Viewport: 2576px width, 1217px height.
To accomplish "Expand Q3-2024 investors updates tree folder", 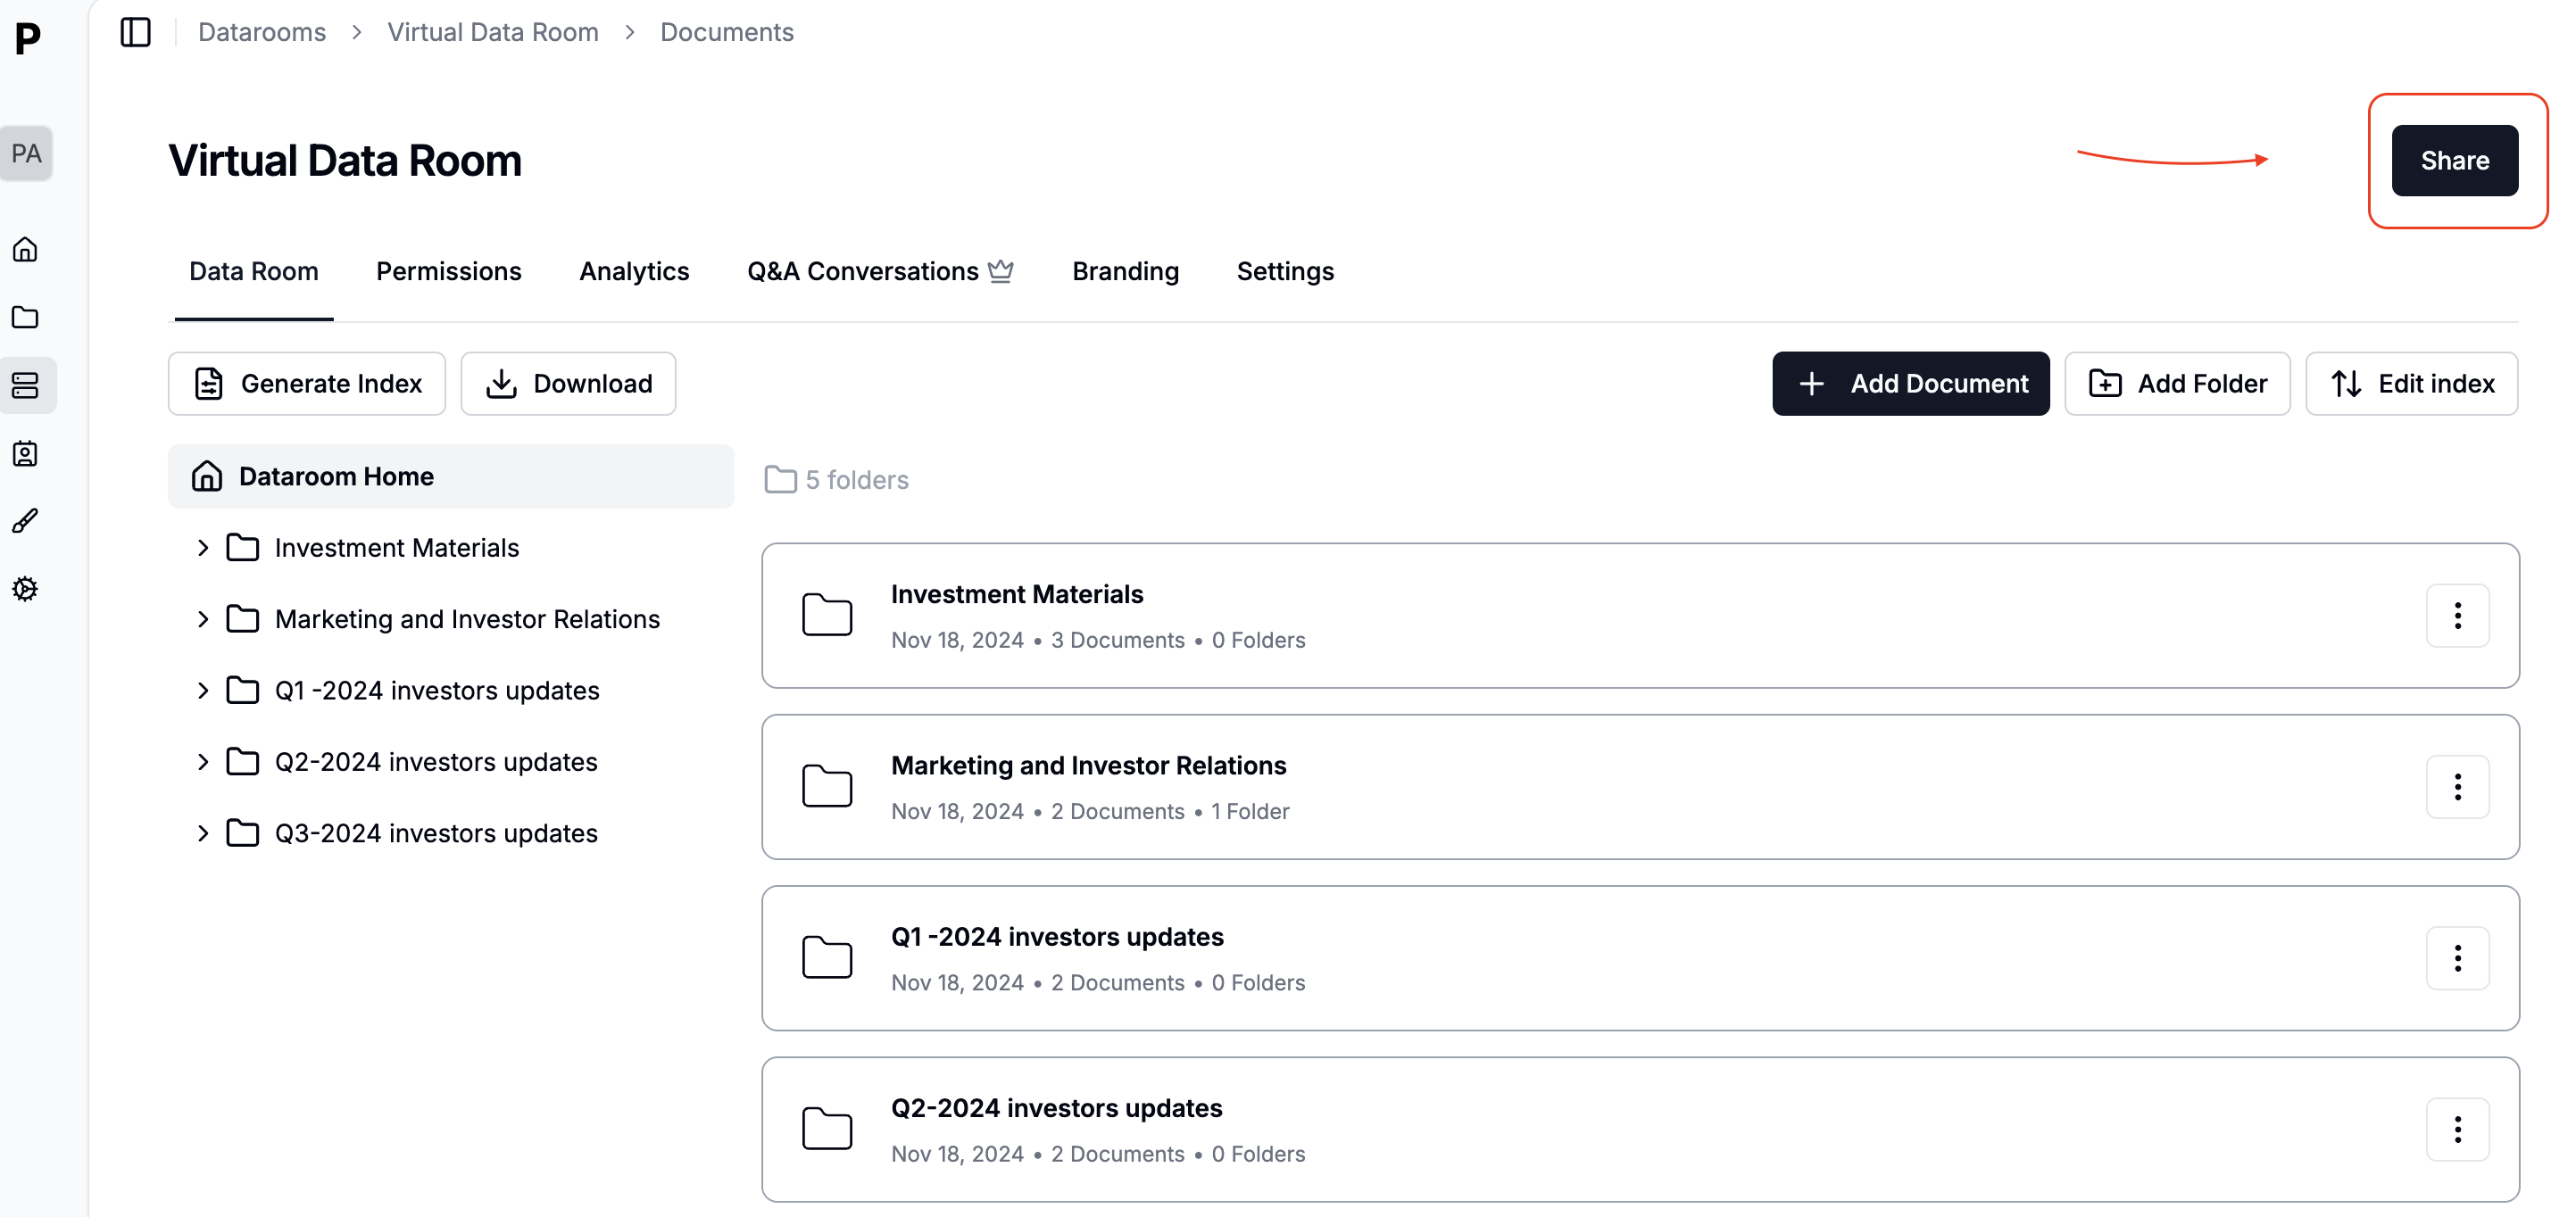I will point(203,833).
